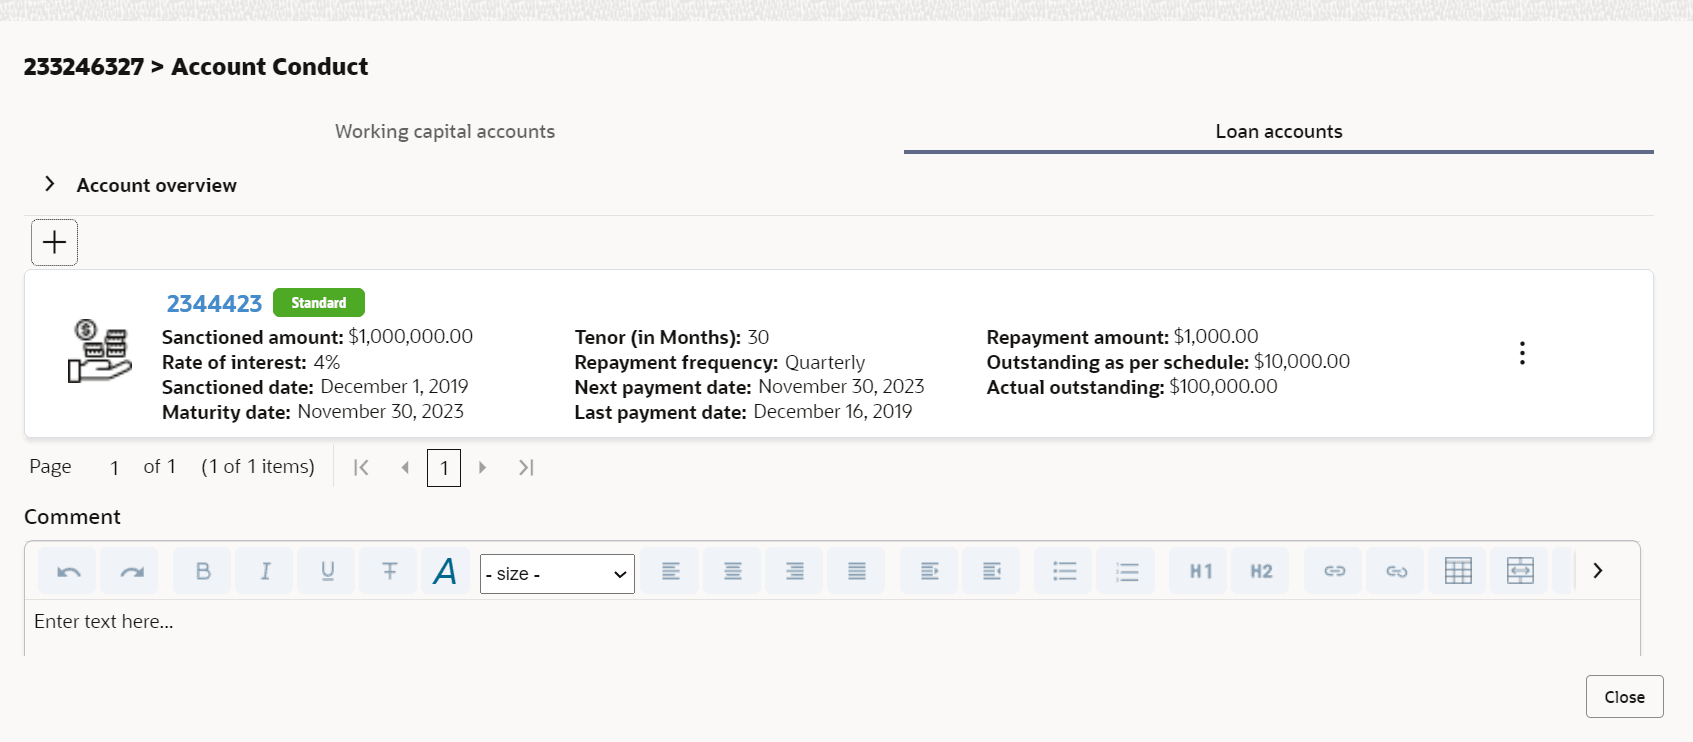
Task: Insert a table with the grid icon
Action: [1458, 571]
